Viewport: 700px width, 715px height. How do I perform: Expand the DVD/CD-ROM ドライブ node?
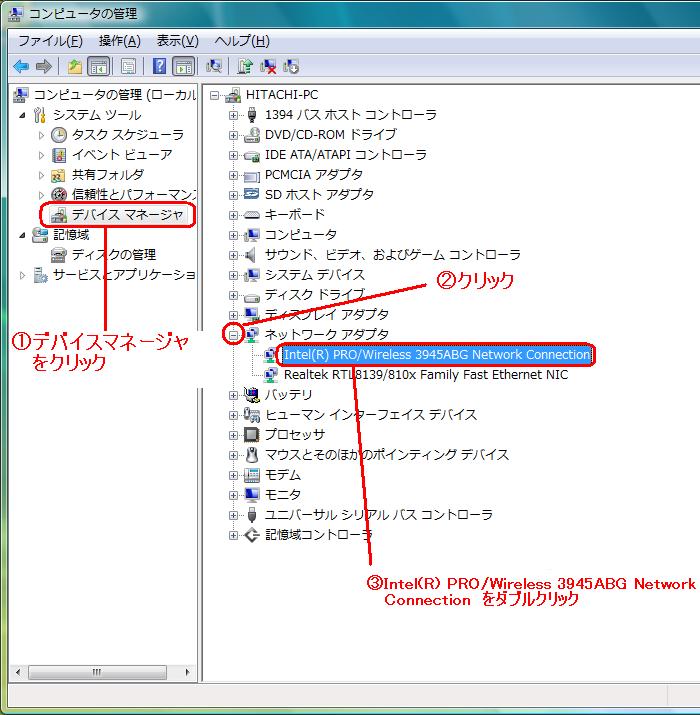pyautogui.click(x=233, y=135)
